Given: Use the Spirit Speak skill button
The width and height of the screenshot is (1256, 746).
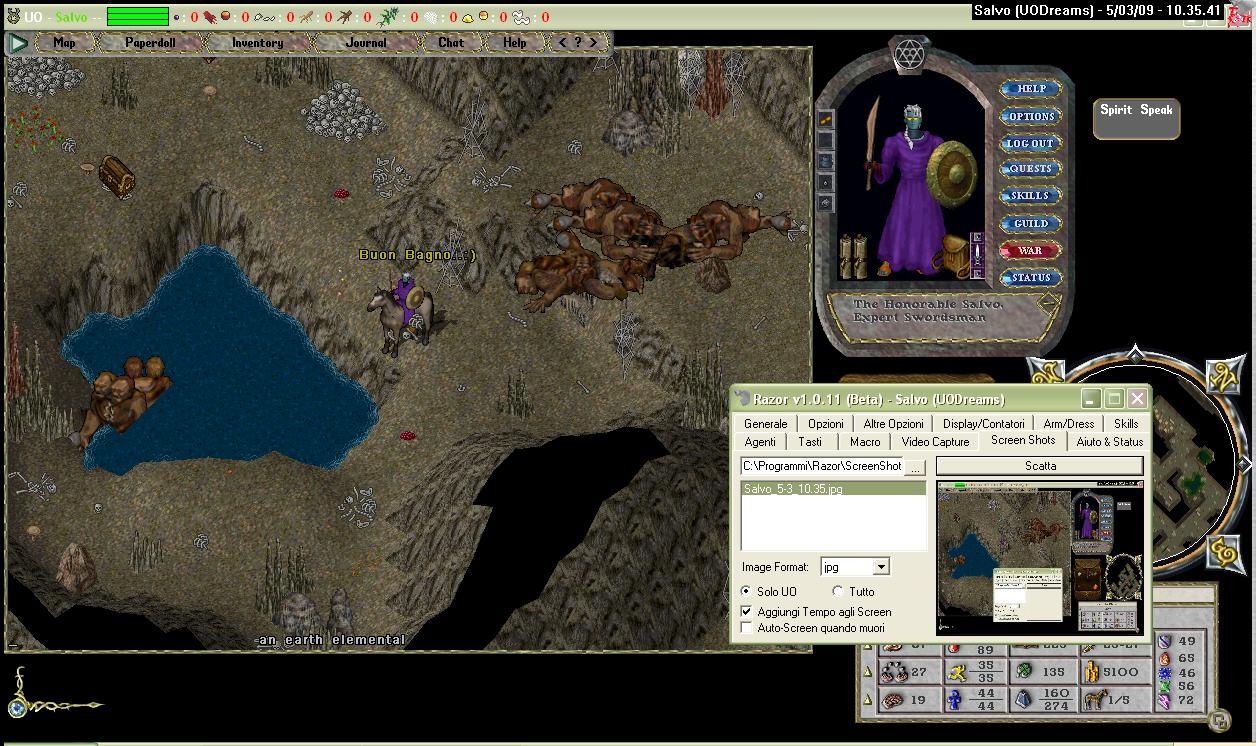Looking at the screenshot, I should pos(1136,118).
